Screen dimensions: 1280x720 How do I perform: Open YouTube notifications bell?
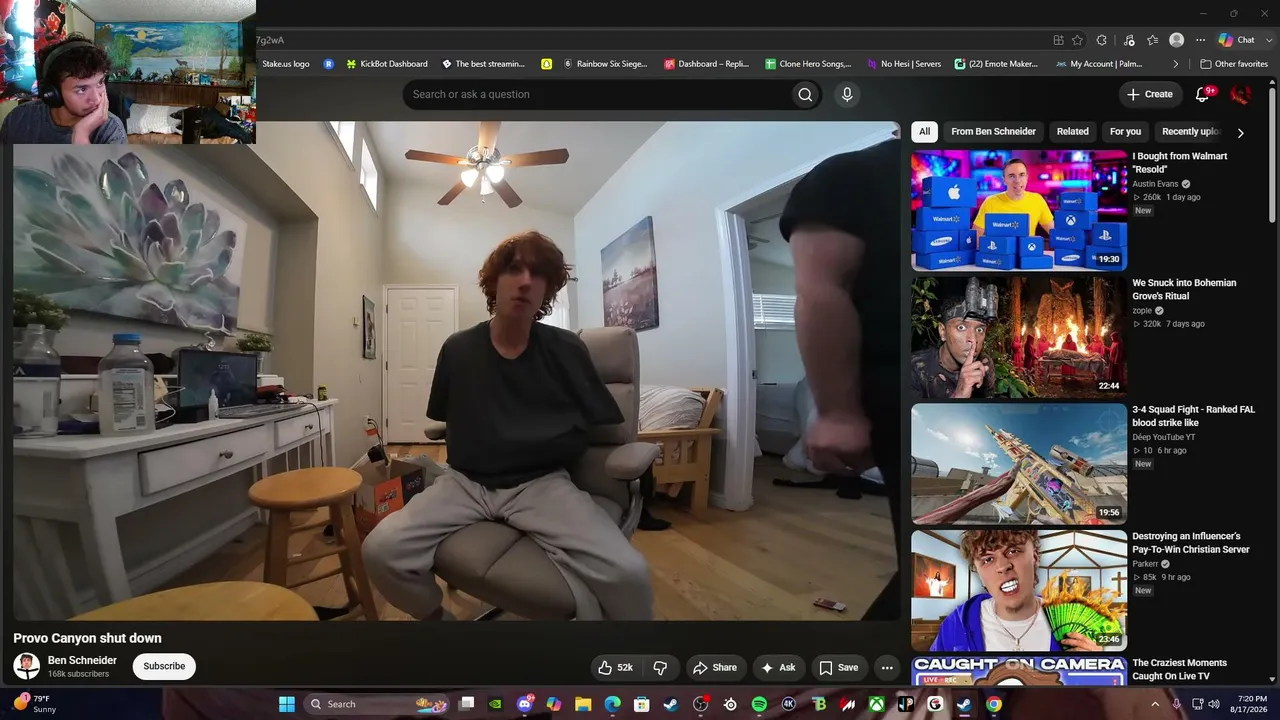1203,94
